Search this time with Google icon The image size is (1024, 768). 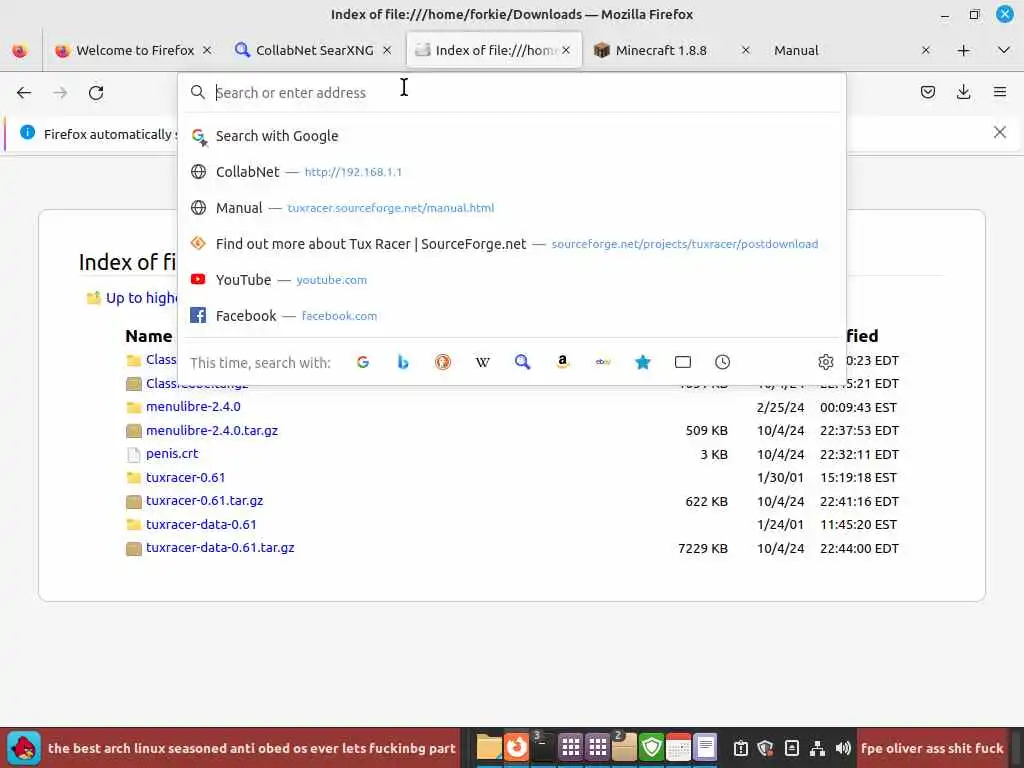pyautogui.click(x=363, y=362)
